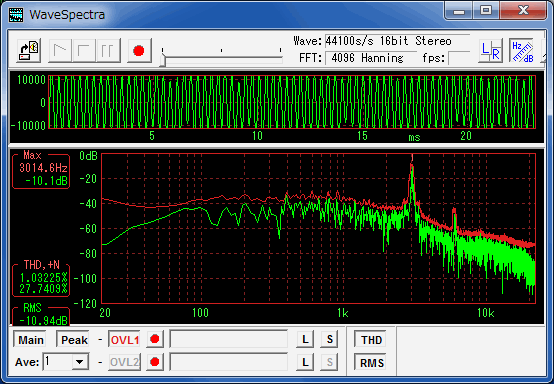Toggle the OVL2 overlay button
The height and width of the screenshot is (384, 554).
pyautogui.click(x=124, y=362)
